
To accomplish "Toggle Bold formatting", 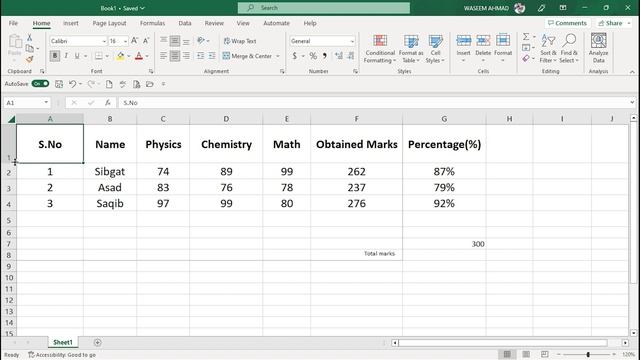I will (x=54, y=56).
